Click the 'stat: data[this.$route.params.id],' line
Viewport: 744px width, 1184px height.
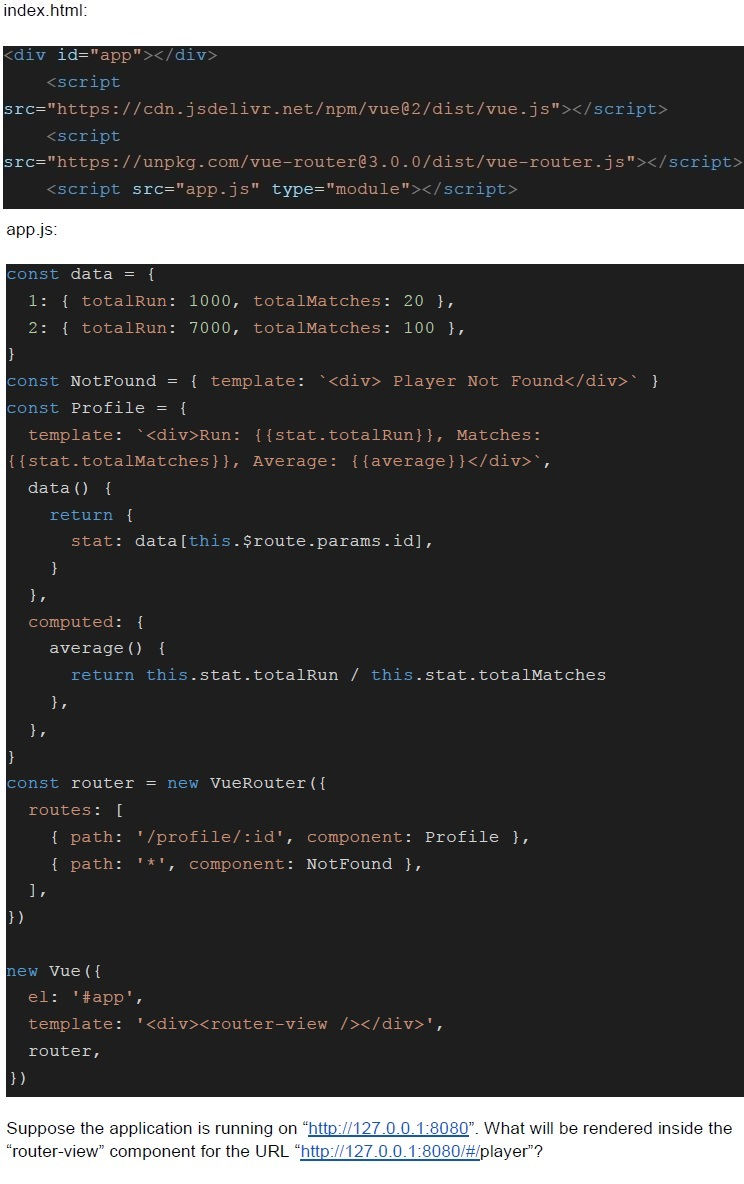[x=252, y=541]
